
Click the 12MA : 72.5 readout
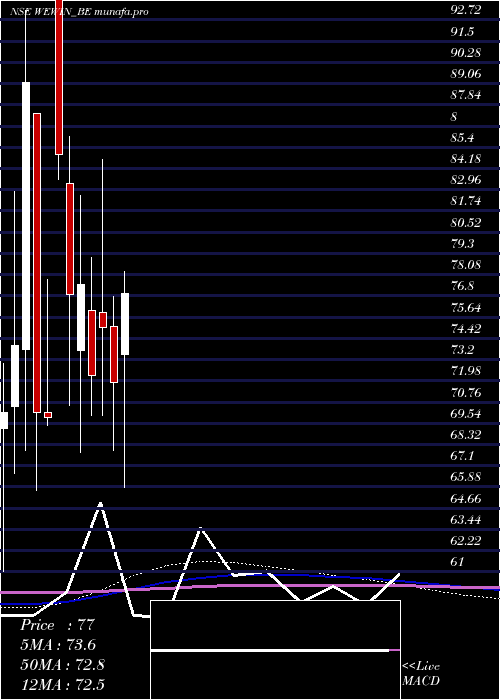[x=62, y=684]
